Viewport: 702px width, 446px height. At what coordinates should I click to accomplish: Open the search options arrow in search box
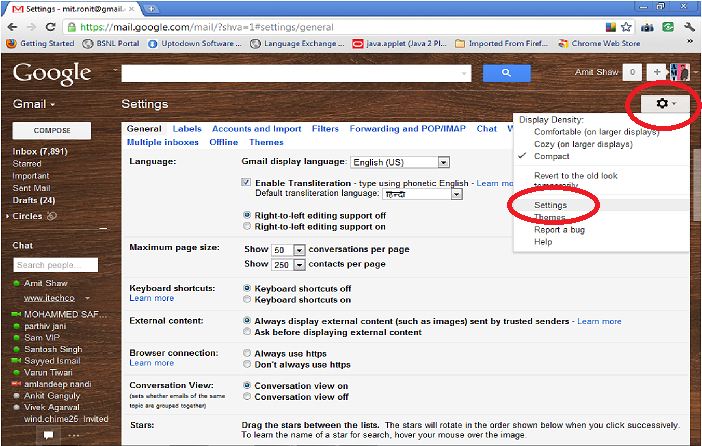(x=464, y=73)
